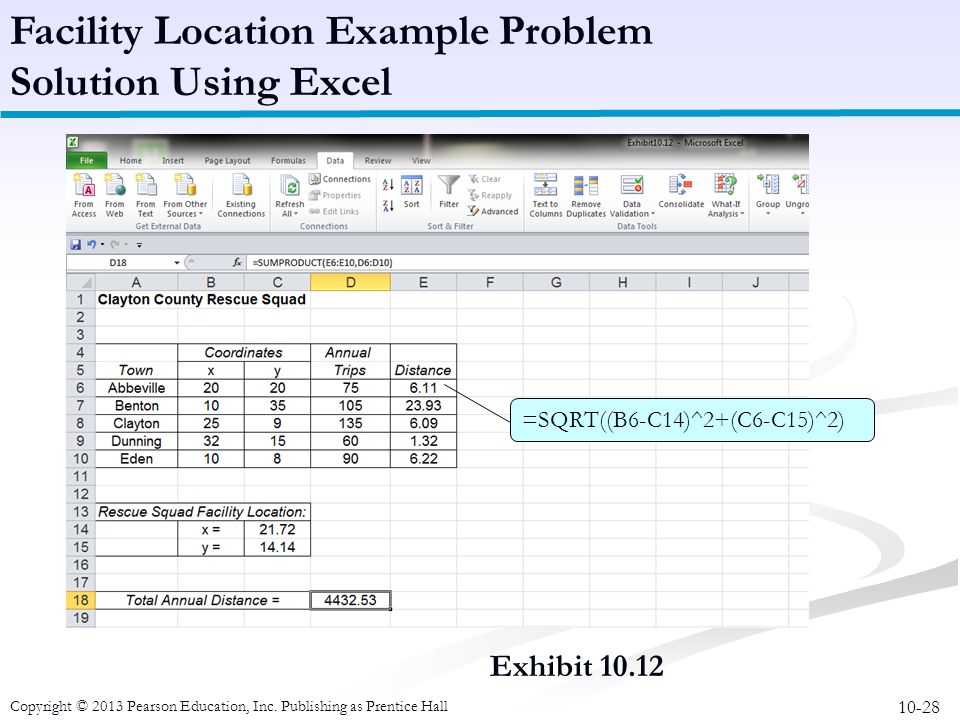
Task: Select row 6 header
Action: 81,388
